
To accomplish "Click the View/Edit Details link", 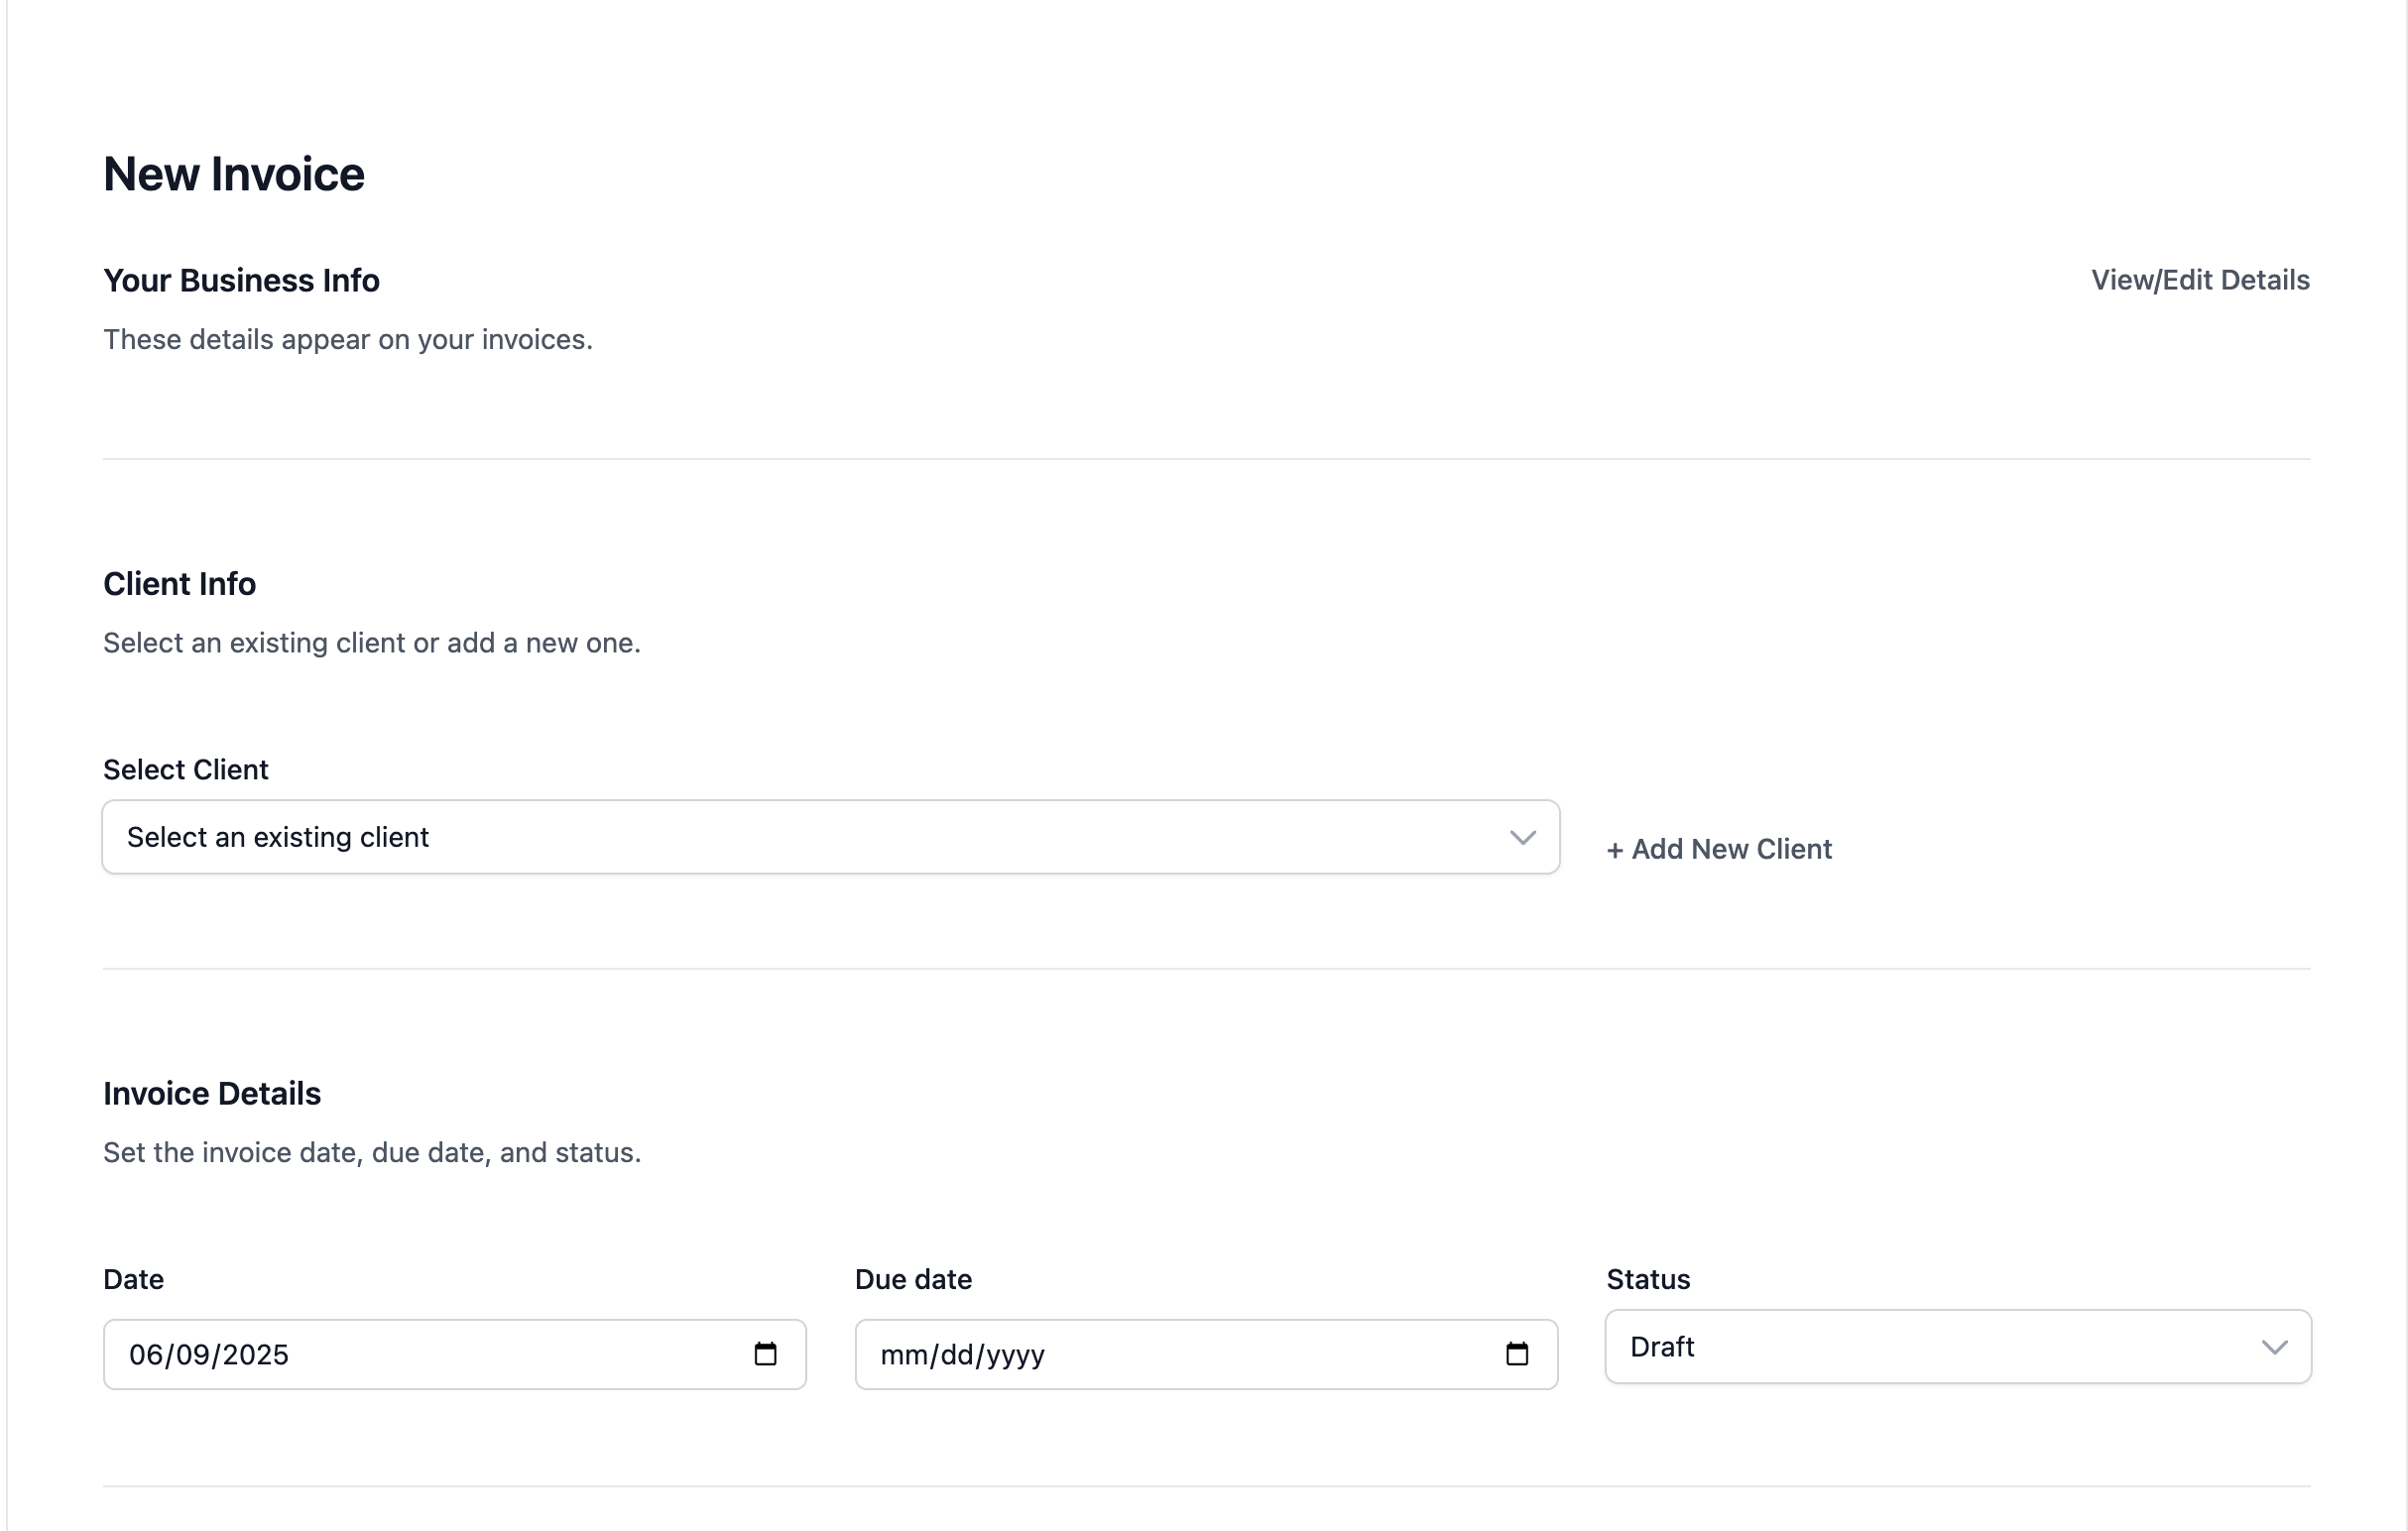I will click(2200, 280).
